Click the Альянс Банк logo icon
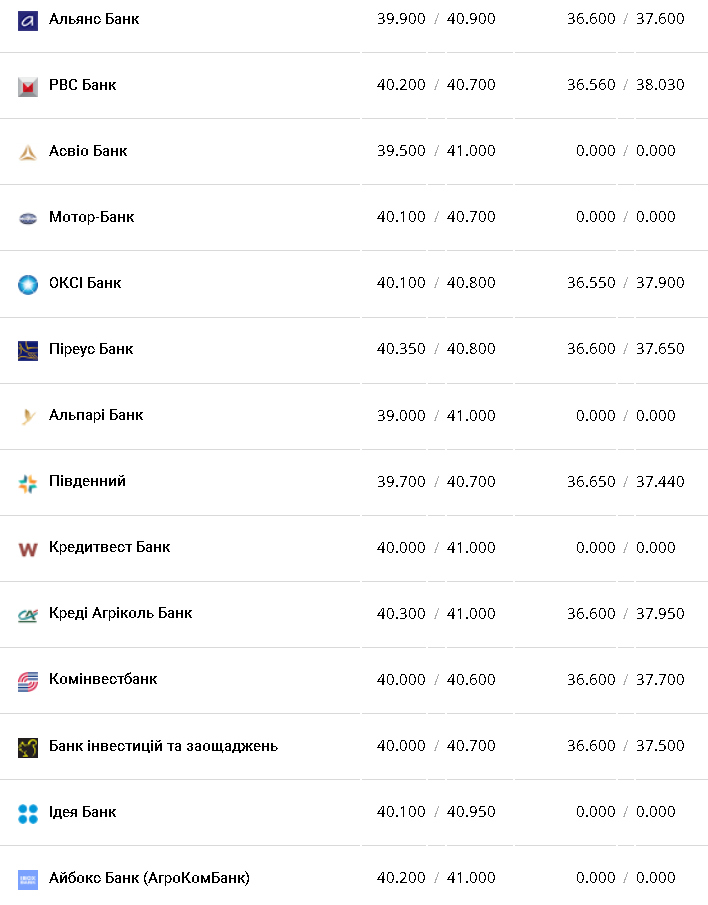The width and height of the screenshot is (708, 905). coord(28,19)
